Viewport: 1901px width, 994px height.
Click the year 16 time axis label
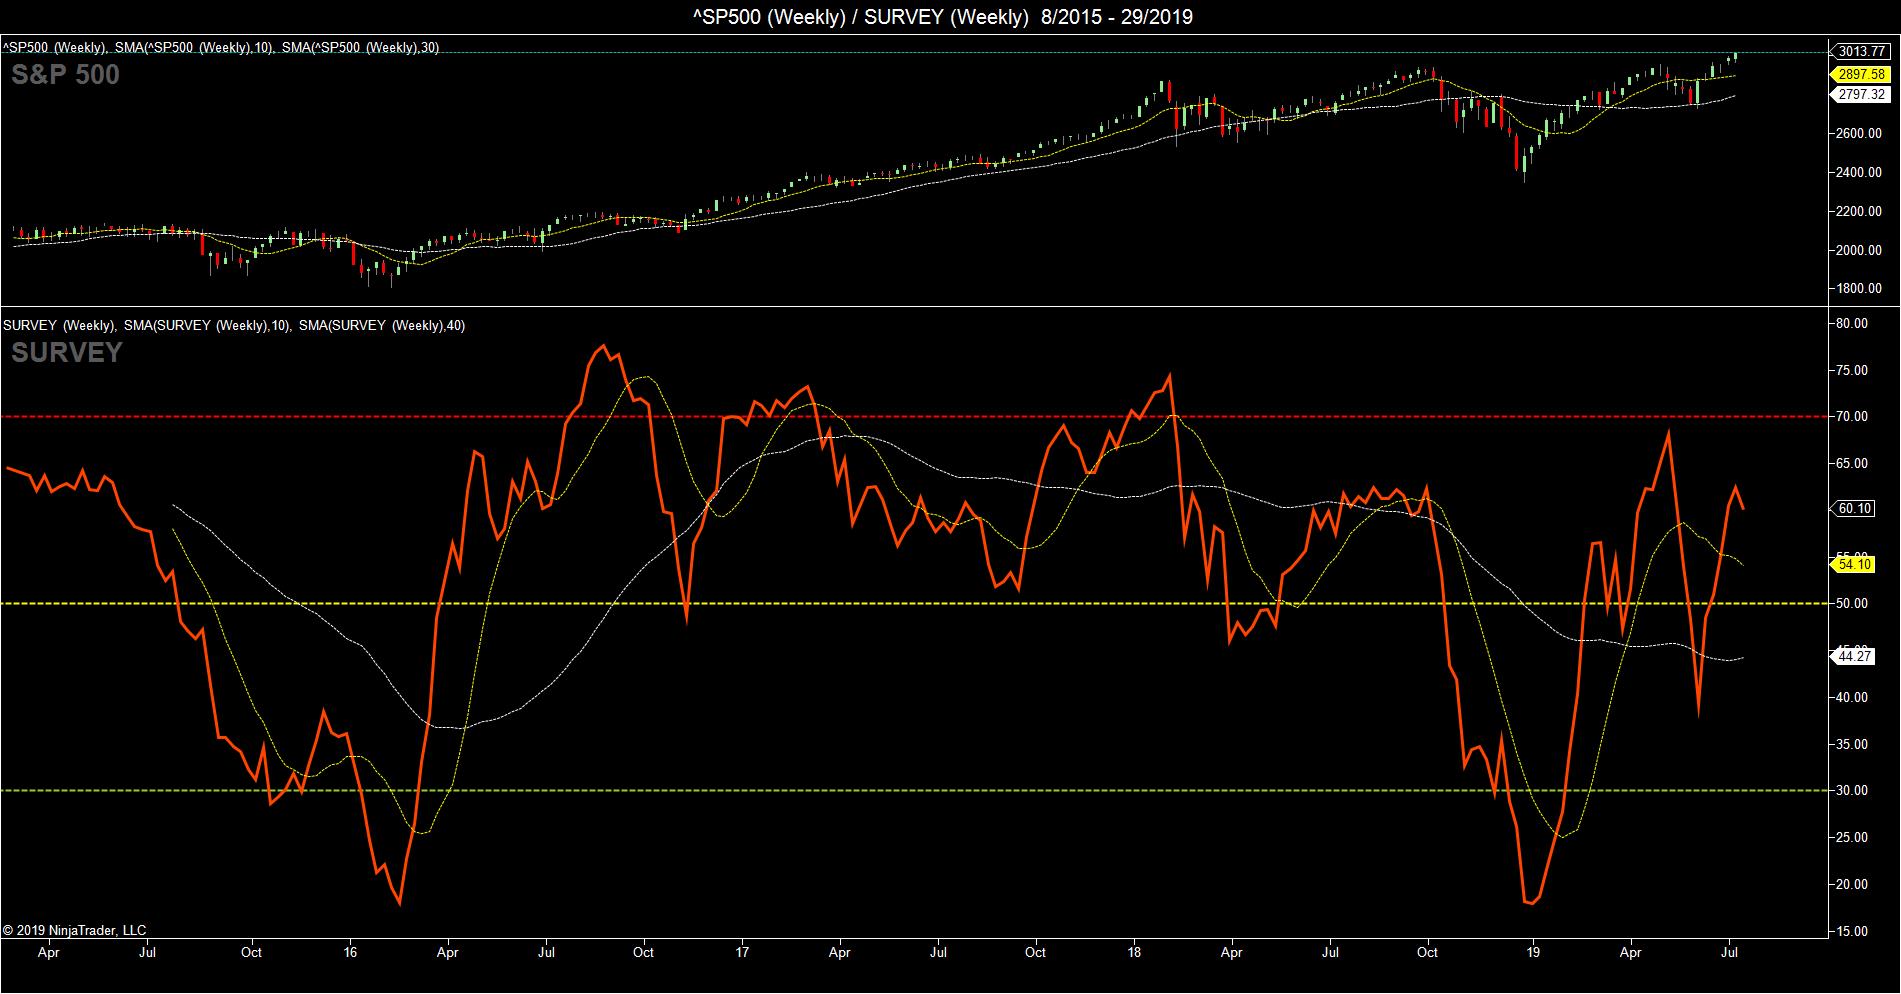349,953
